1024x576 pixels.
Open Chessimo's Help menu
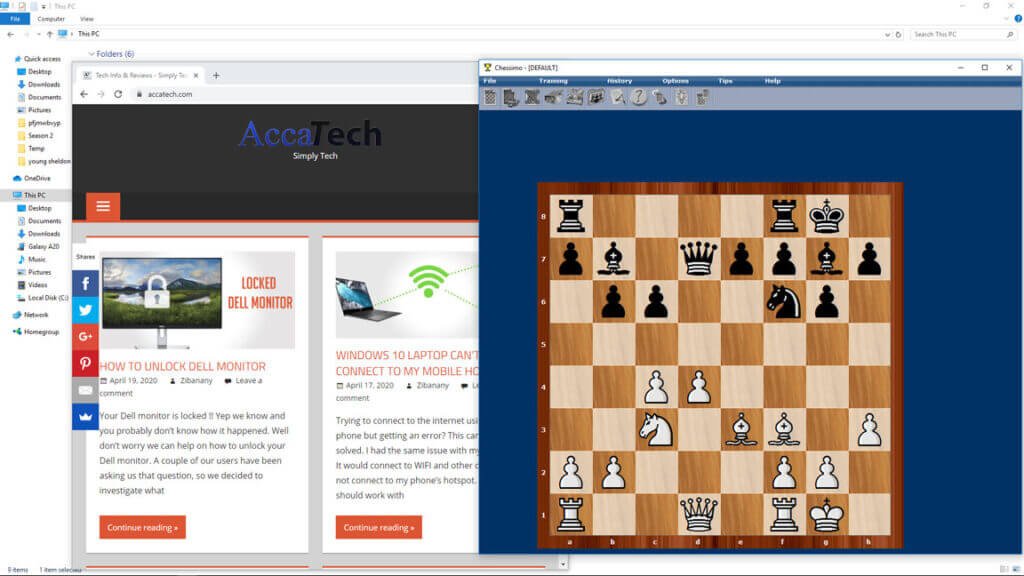tap(773, 81)
